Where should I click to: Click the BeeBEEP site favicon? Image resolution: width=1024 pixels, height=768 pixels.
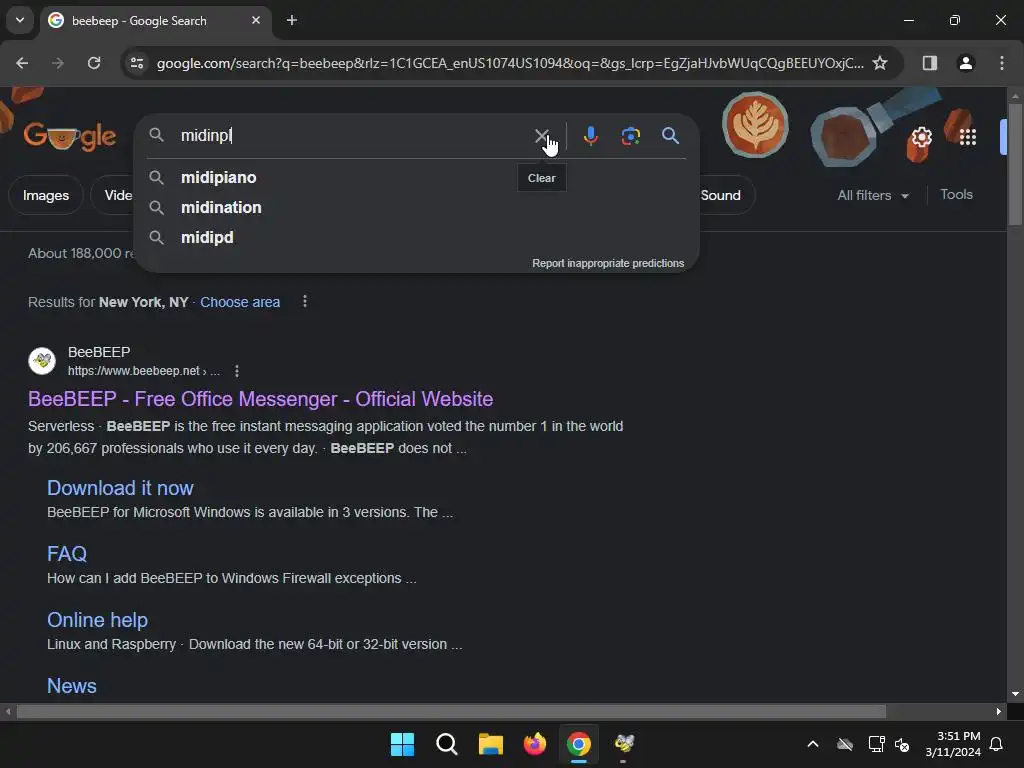click(42, 360)
